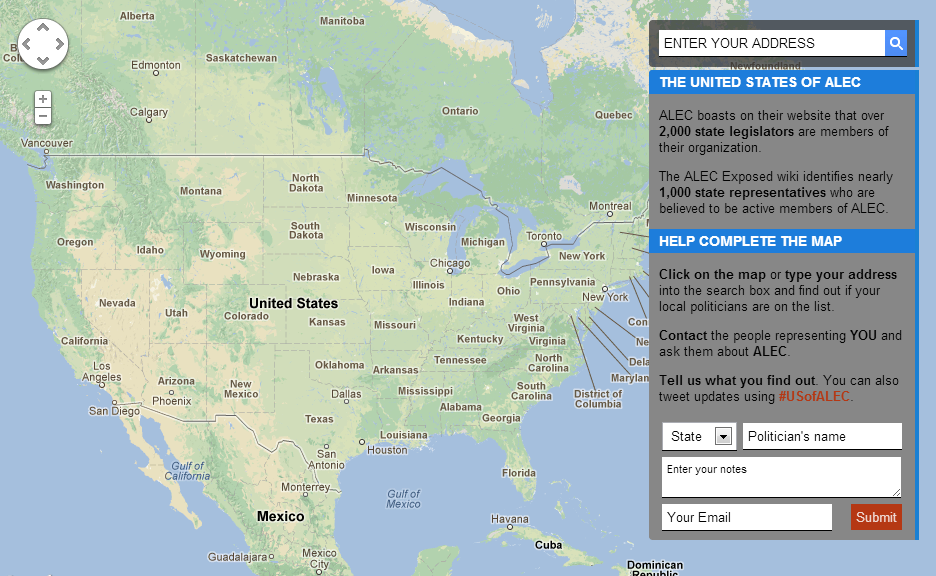This screenshot has width=936, height=576.
Task: Zoom out of the map
Action: click(x=41, y=115)
